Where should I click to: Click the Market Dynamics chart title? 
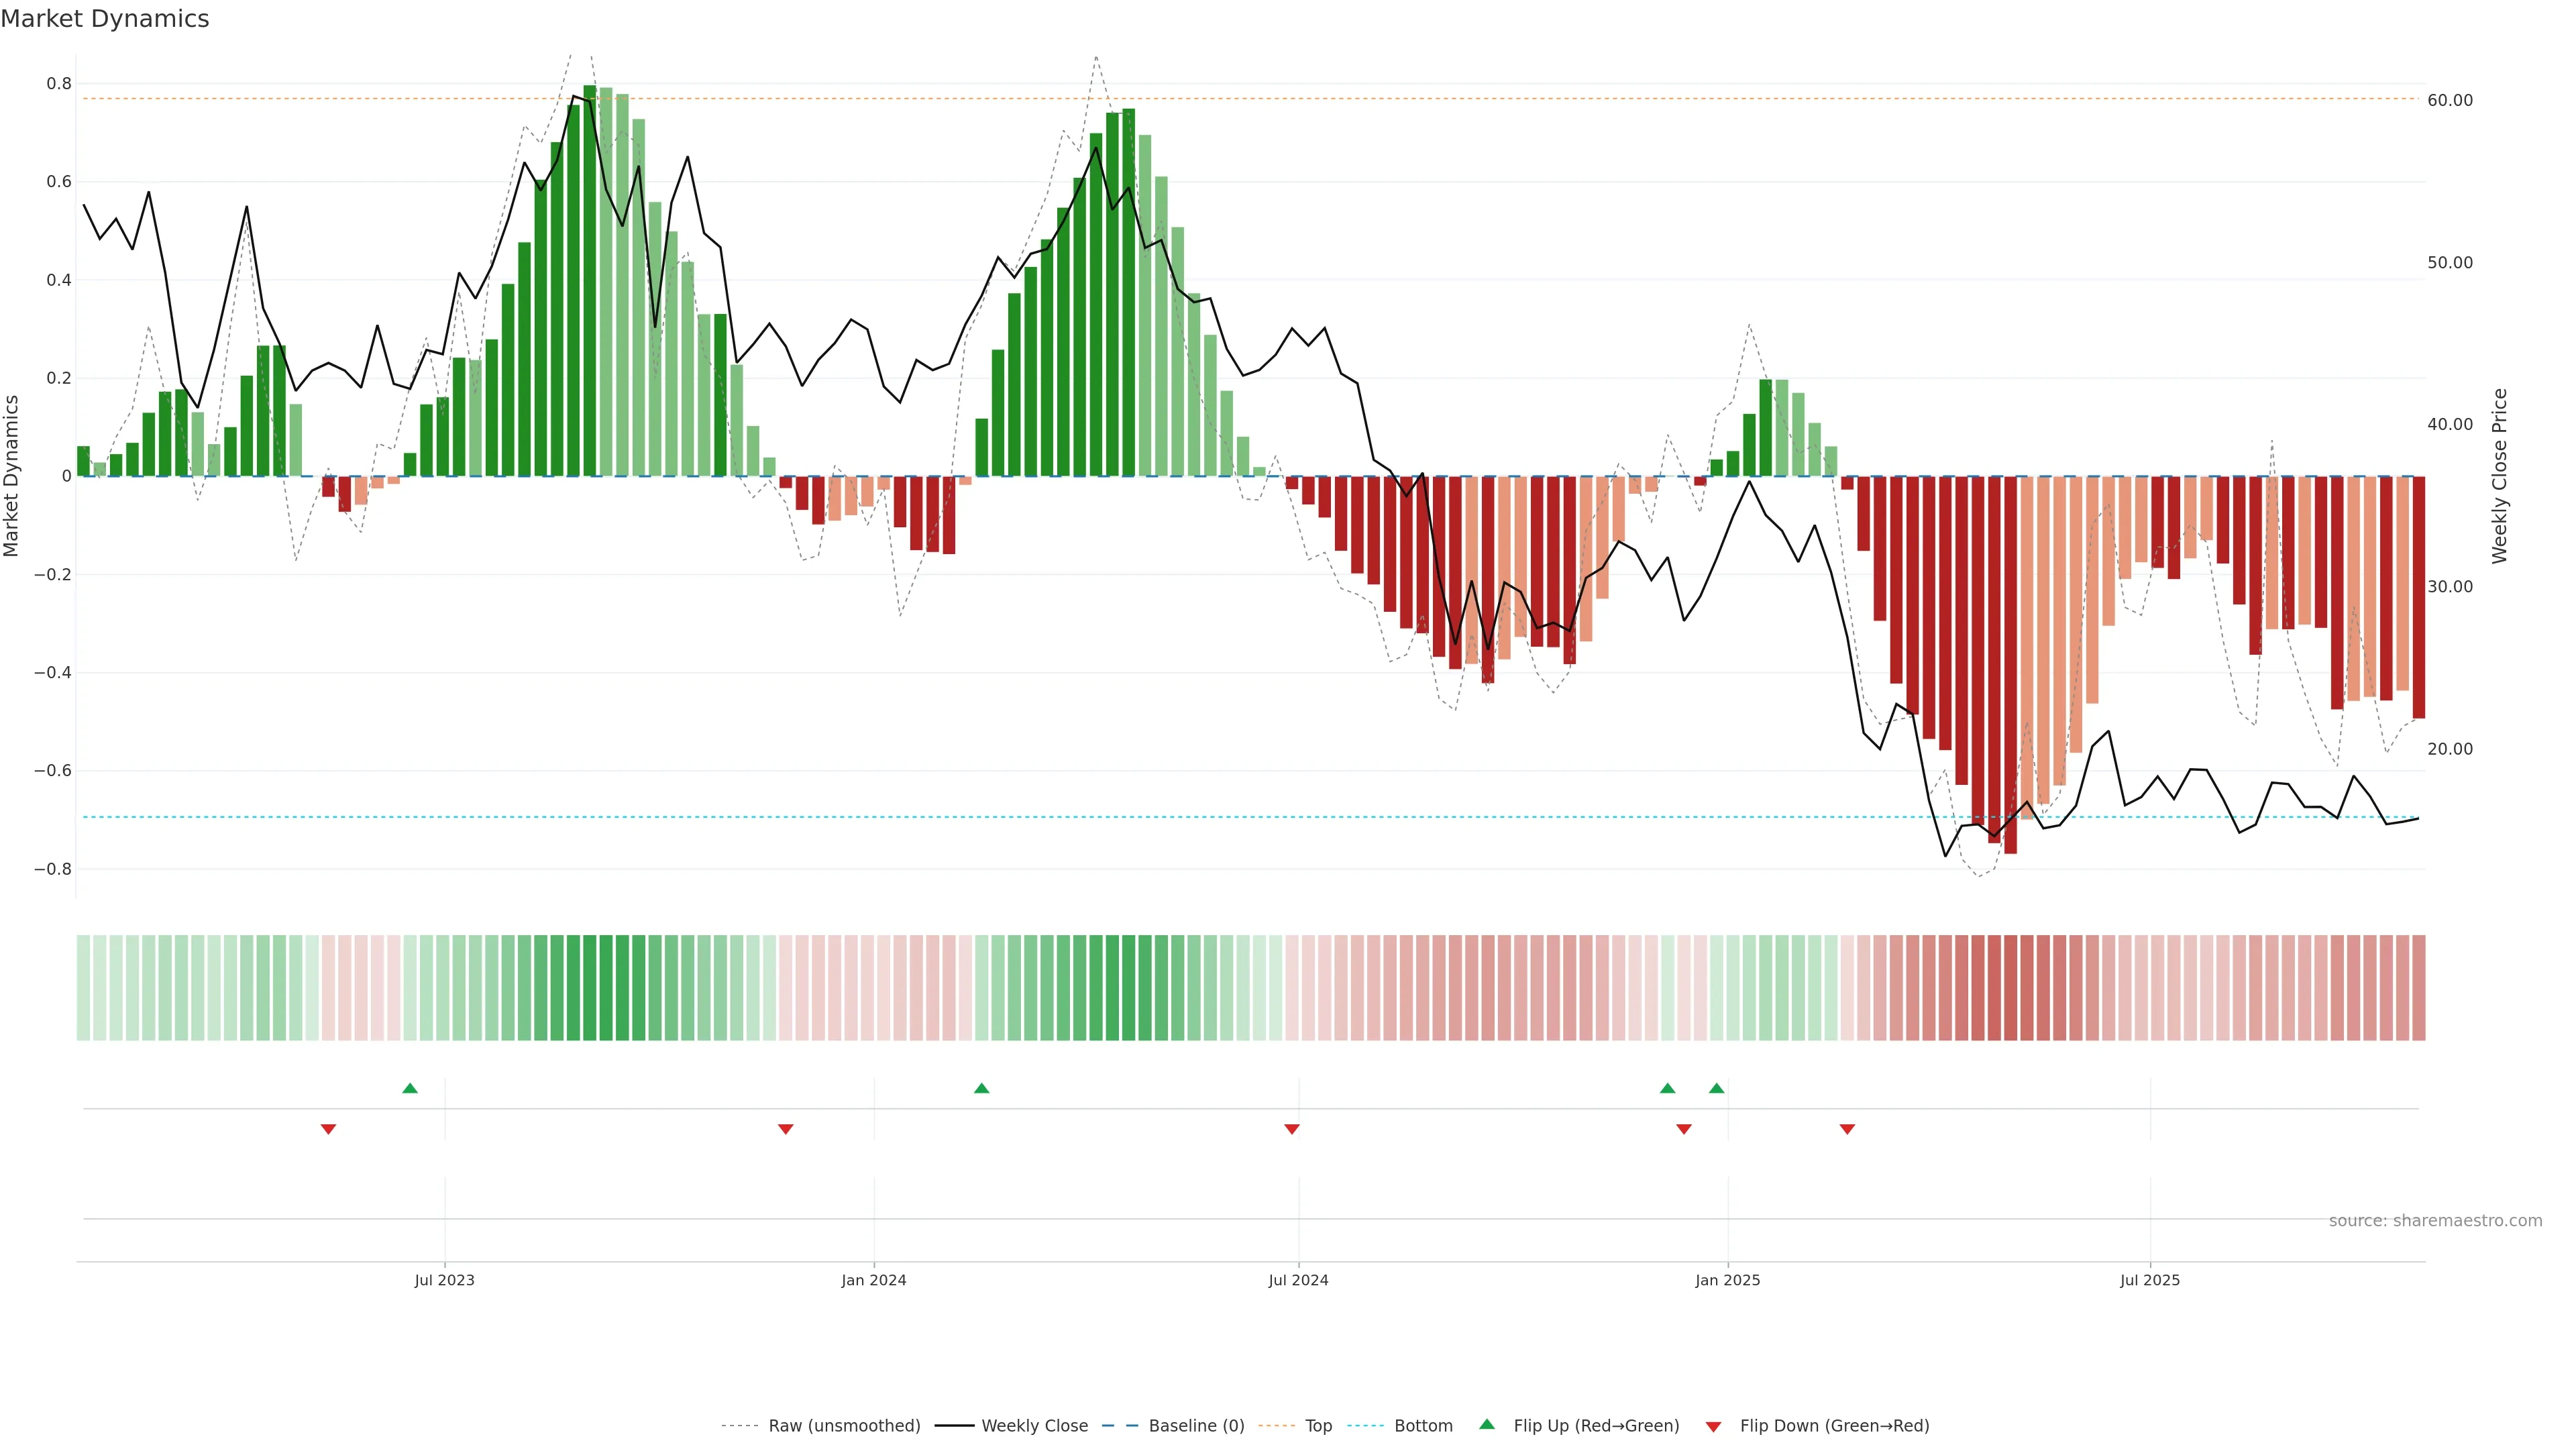click(x=105, y=19)
